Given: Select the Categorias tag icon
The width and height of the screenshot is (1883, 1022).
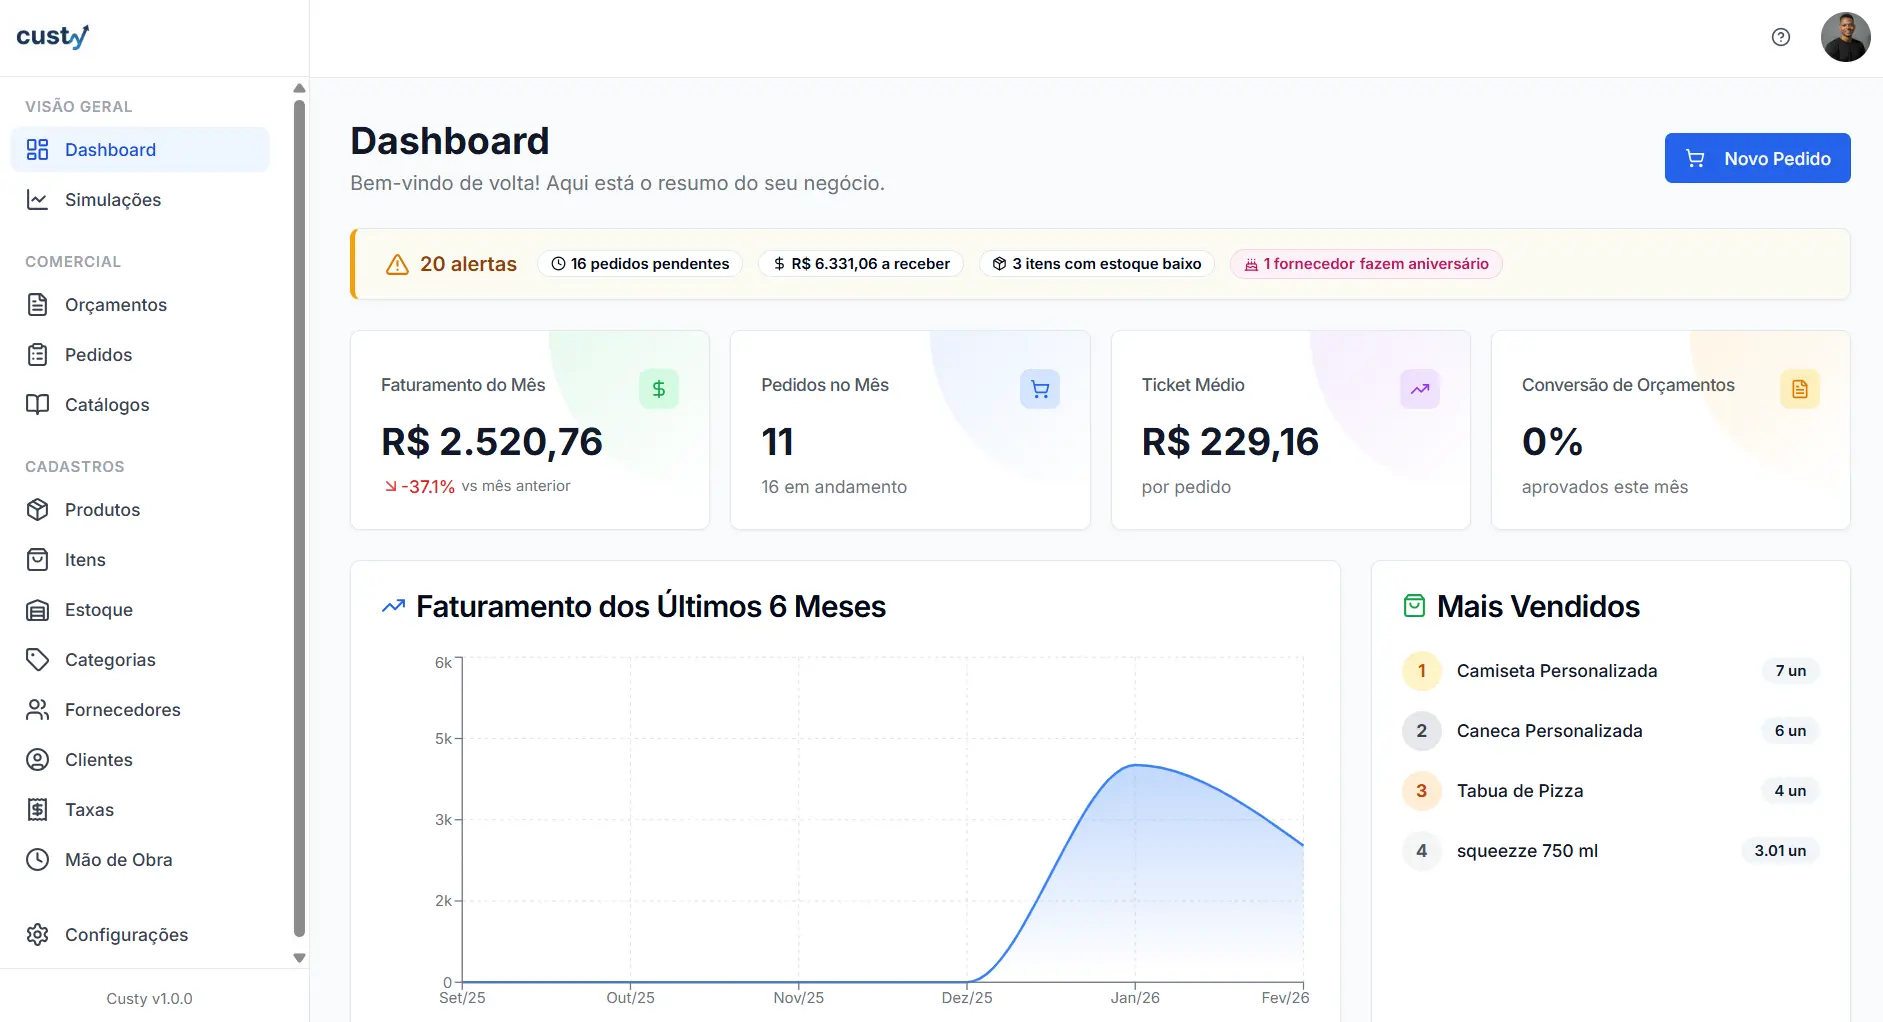Looking at the screenshot, I should (37, 659).
